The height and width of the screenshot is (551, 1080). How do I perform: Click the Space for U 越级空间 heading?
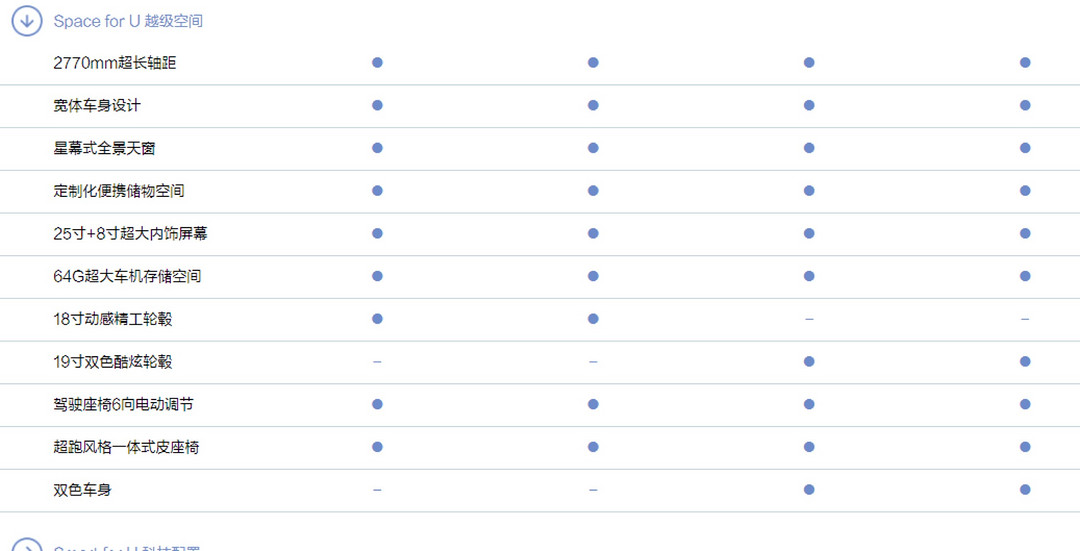pos(128,21)
